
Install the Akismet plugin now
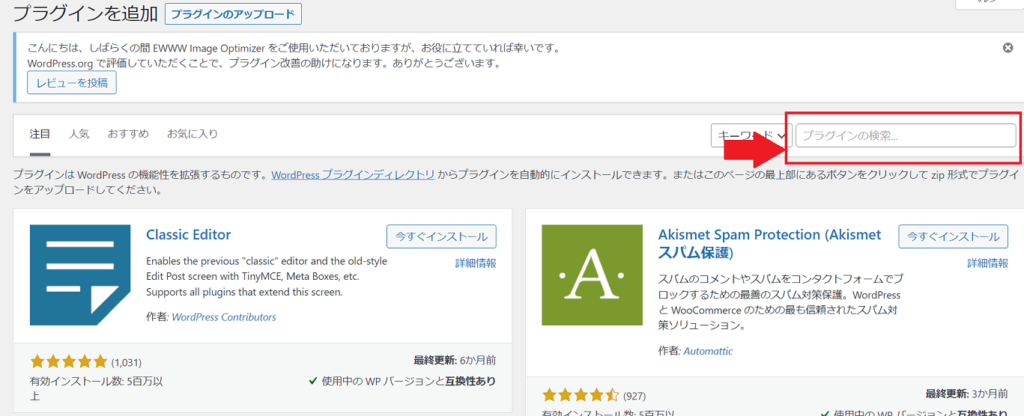[953, 236]
